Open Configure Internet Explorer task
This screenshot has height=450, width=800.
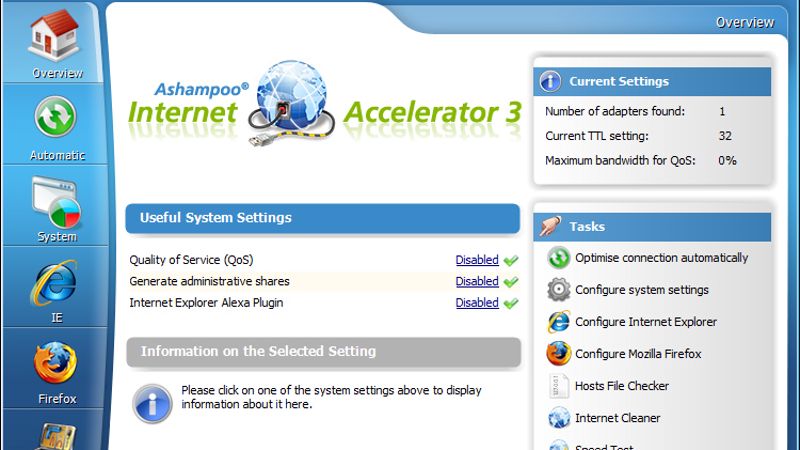(646, 322)
